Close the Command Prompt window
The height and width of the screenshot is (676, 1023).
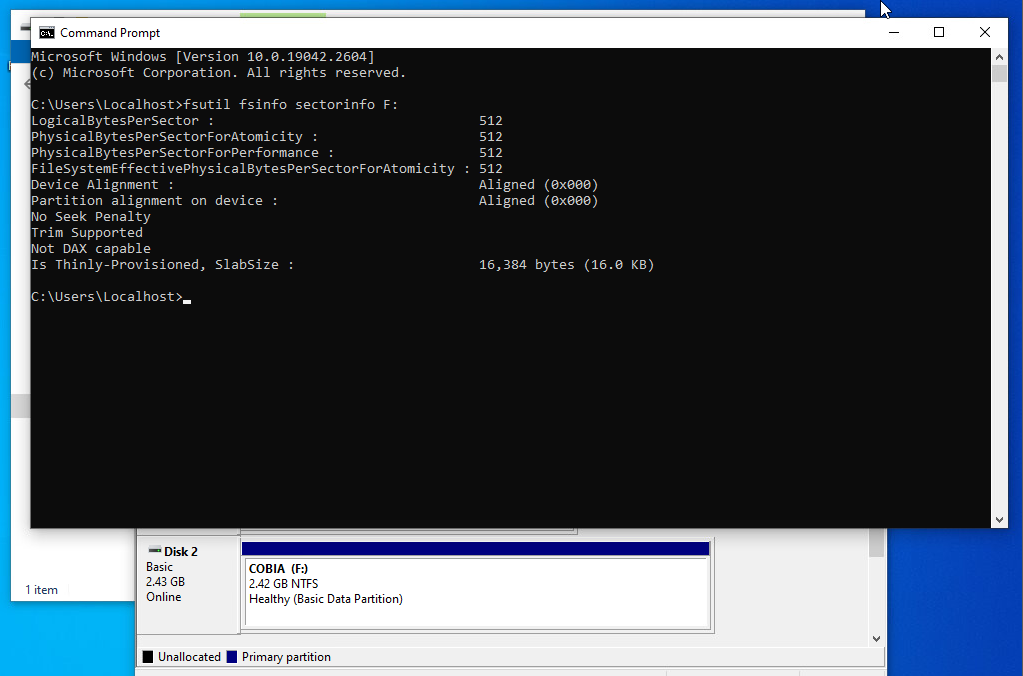coord(985,33)
